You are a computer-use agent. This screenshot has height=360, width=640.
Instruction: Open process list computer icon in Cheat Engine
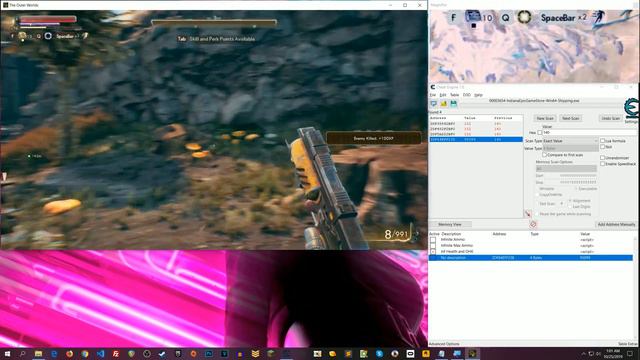point(433,104)
